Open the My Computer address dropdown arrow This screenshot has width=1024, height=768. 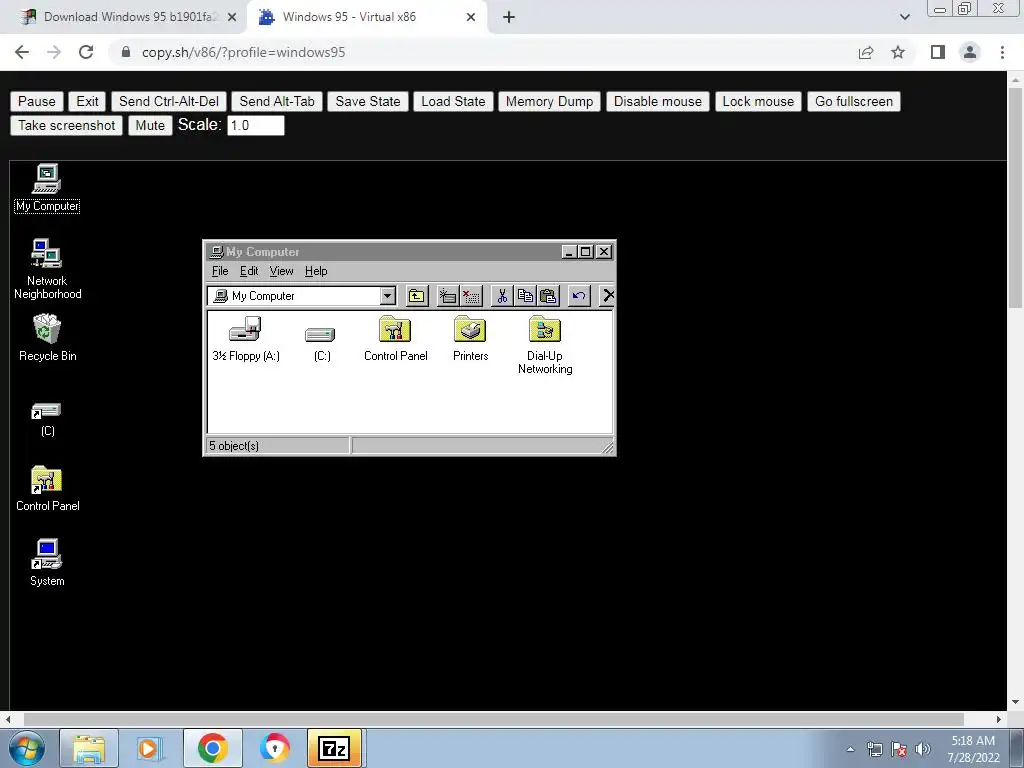click(387, 296)
